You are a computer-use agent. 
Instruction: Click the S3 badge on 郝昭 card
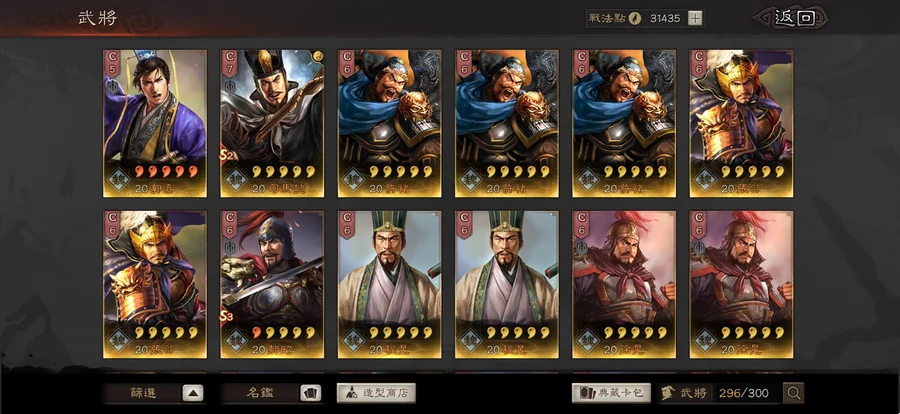tap(226, 316)
